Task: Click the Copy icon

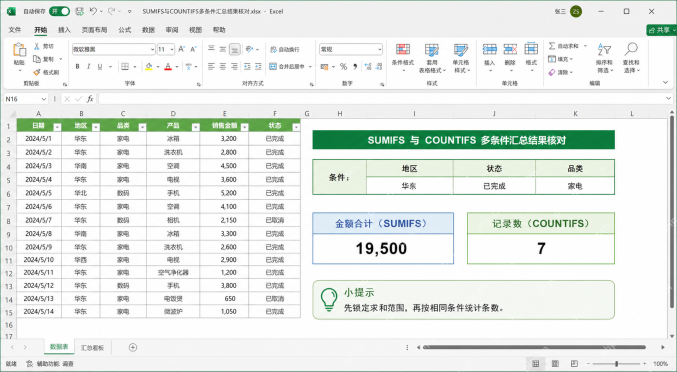Action: point(37,59)
